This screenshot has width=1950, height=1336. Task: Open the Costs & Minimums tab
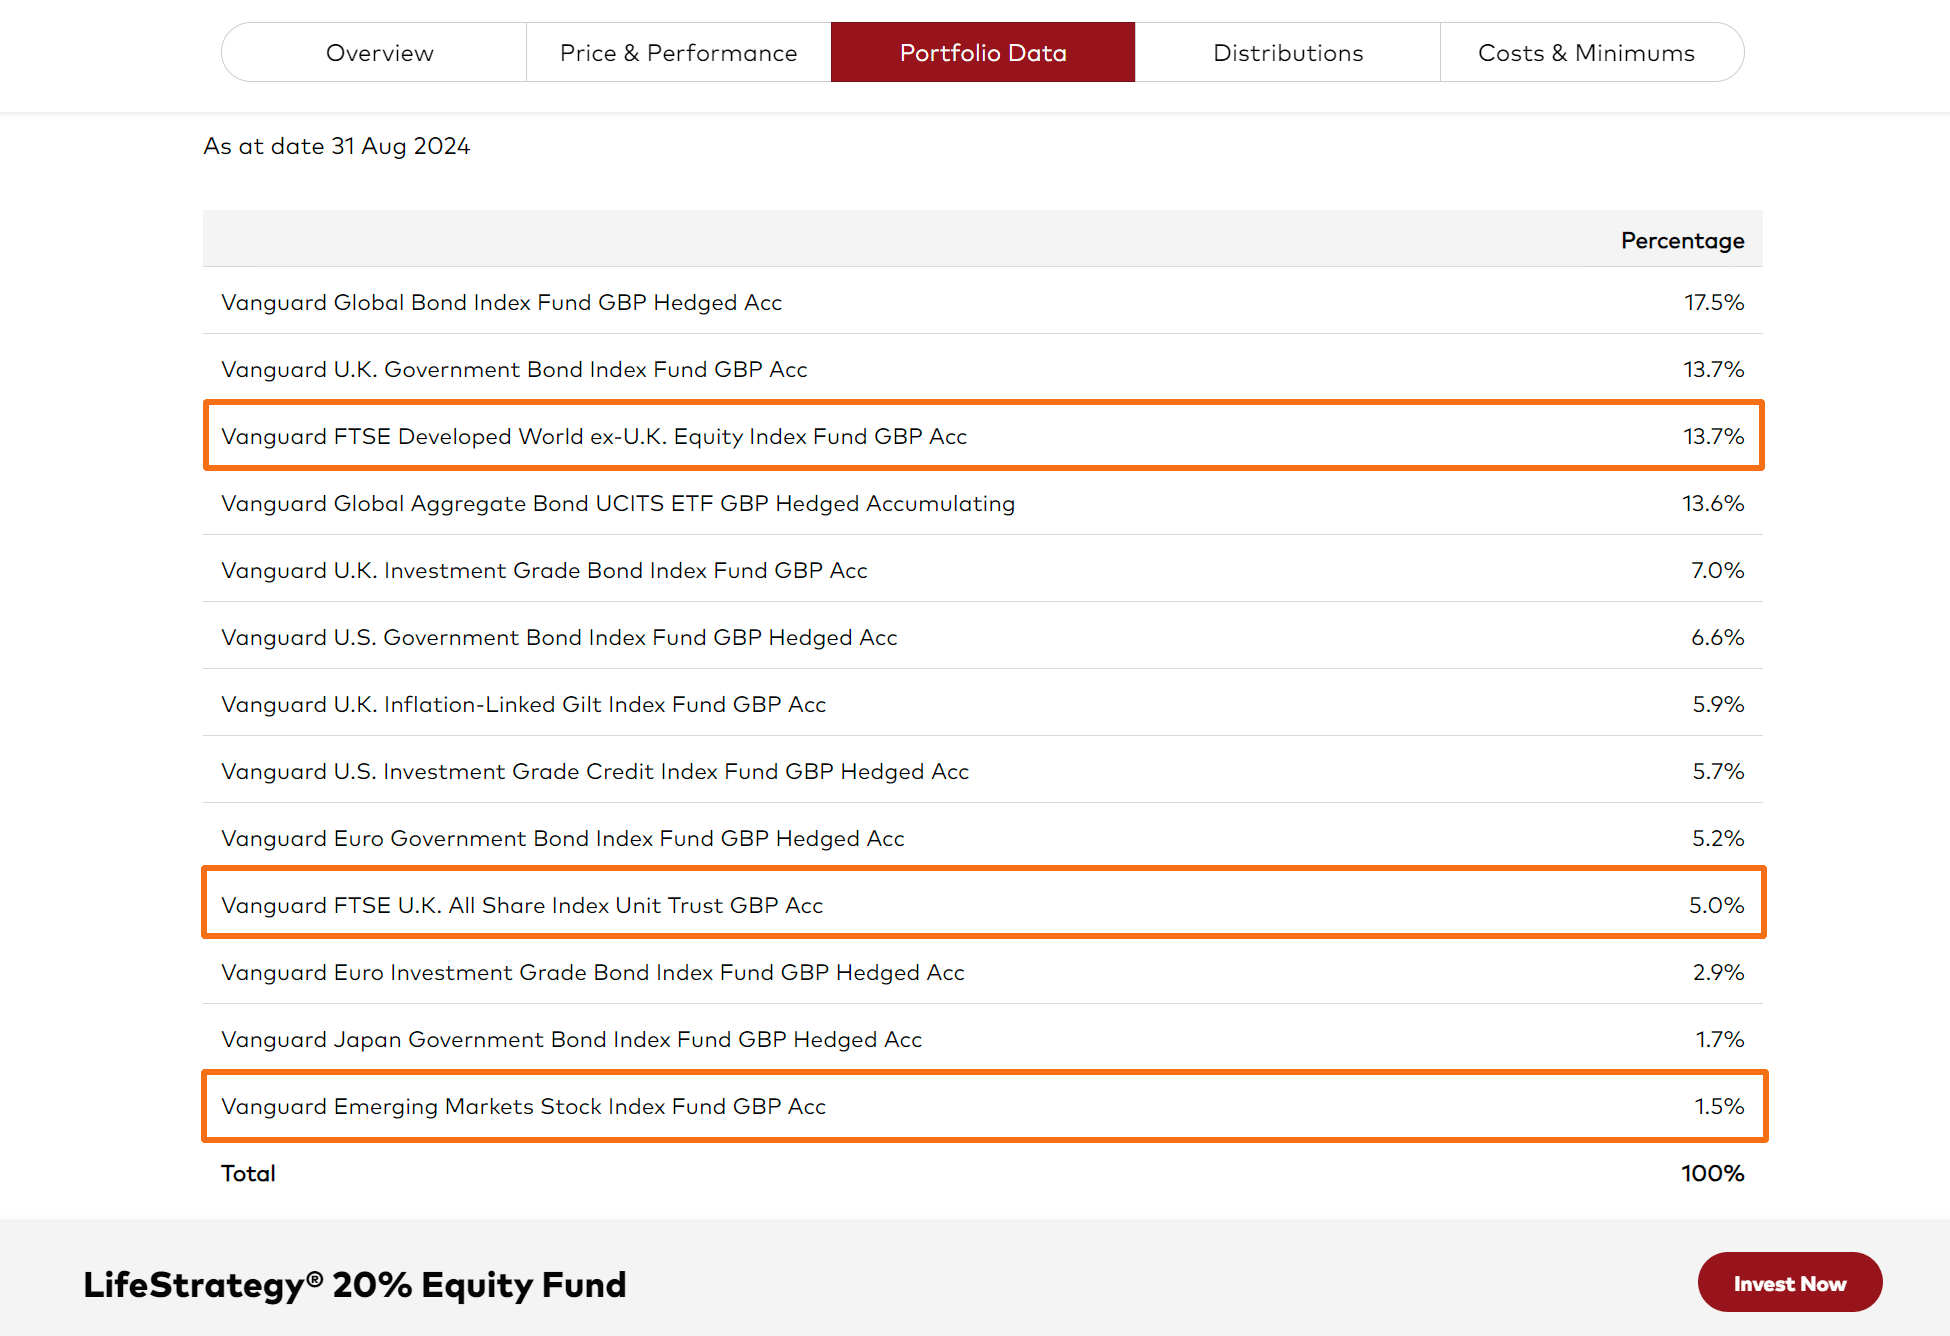tap(1591, 52)
